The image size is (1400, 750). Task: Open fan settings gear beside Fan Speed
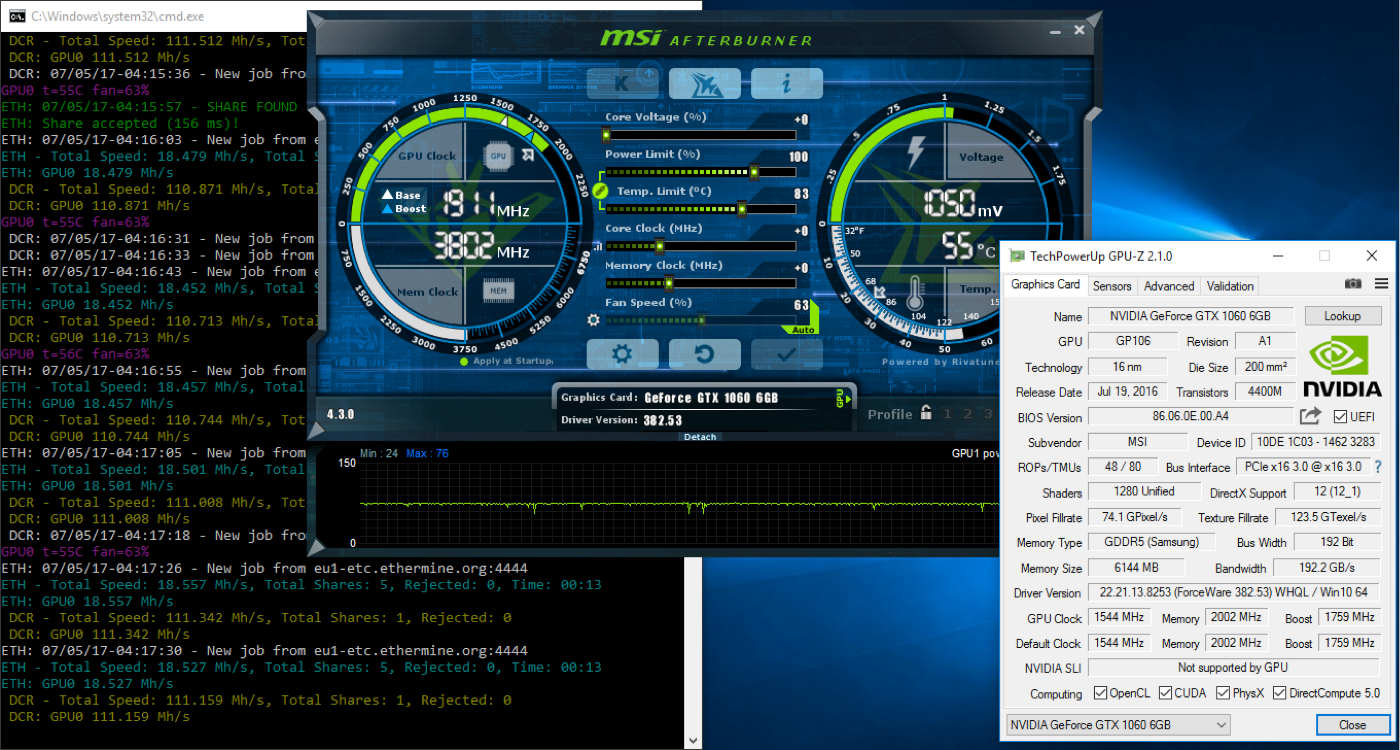click(593, 320)
